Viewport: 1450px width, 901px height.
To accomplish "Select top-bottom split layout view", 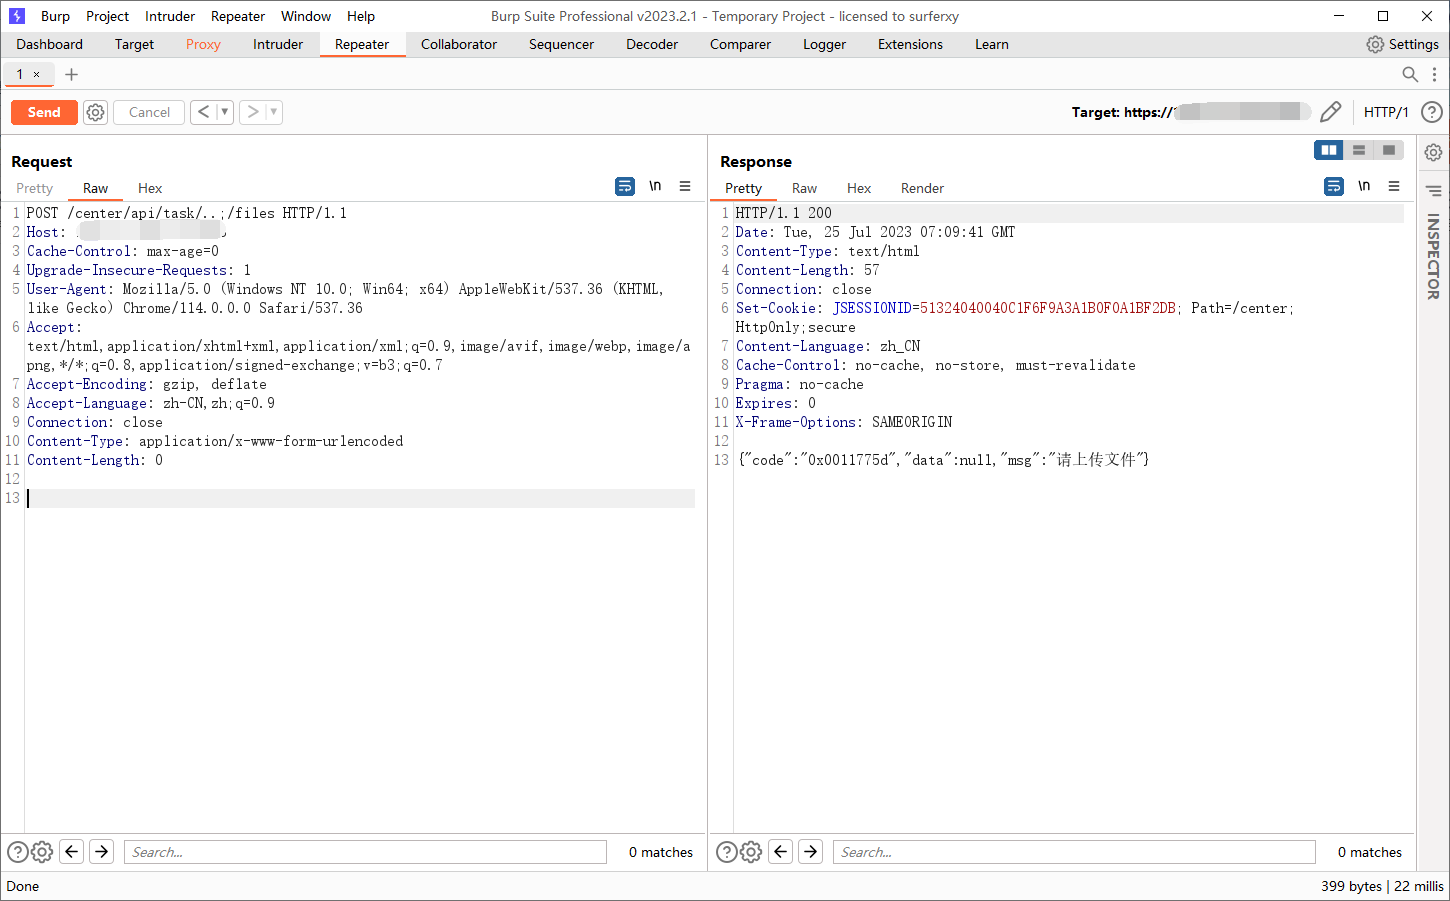I will pos(1359,150).
